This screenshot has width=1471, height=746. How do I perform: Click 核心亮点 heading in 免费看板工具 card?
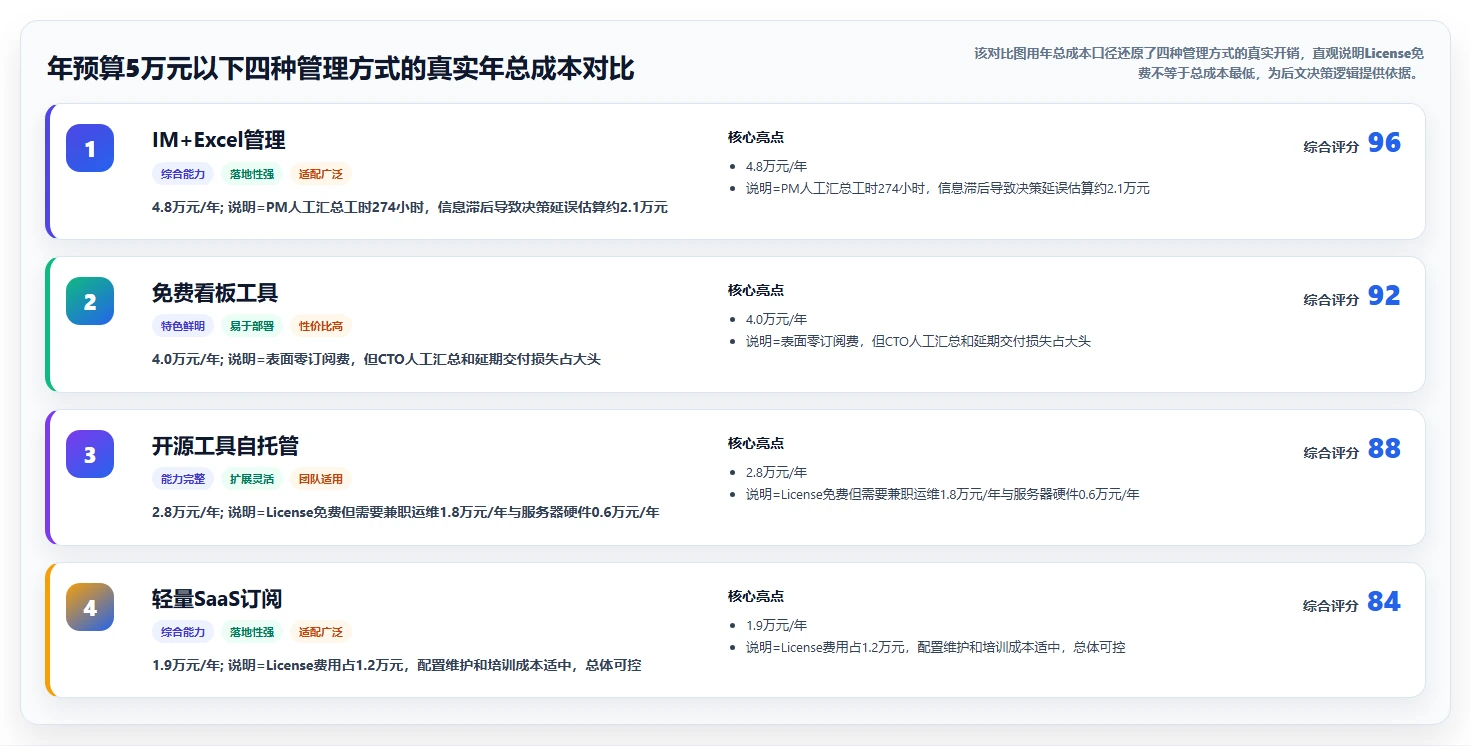click(x=756, y=291)
